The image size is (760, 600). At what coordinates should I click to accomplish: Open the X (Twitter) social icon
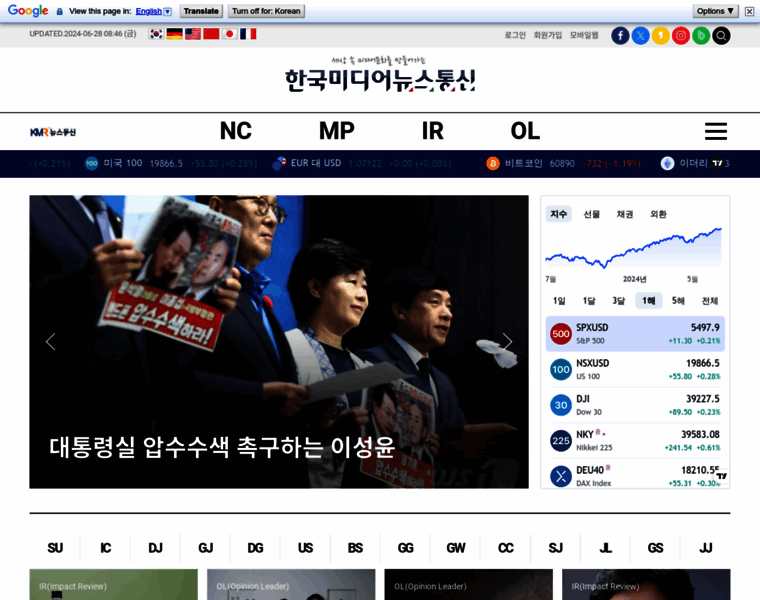point(640,35)
